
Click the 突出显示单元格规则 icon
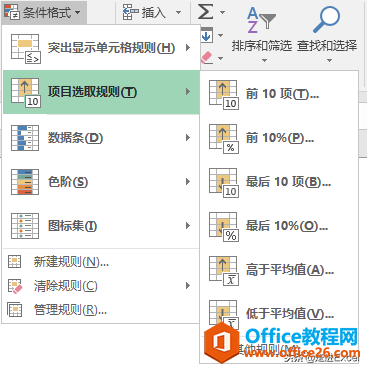[x=26, y=49]
